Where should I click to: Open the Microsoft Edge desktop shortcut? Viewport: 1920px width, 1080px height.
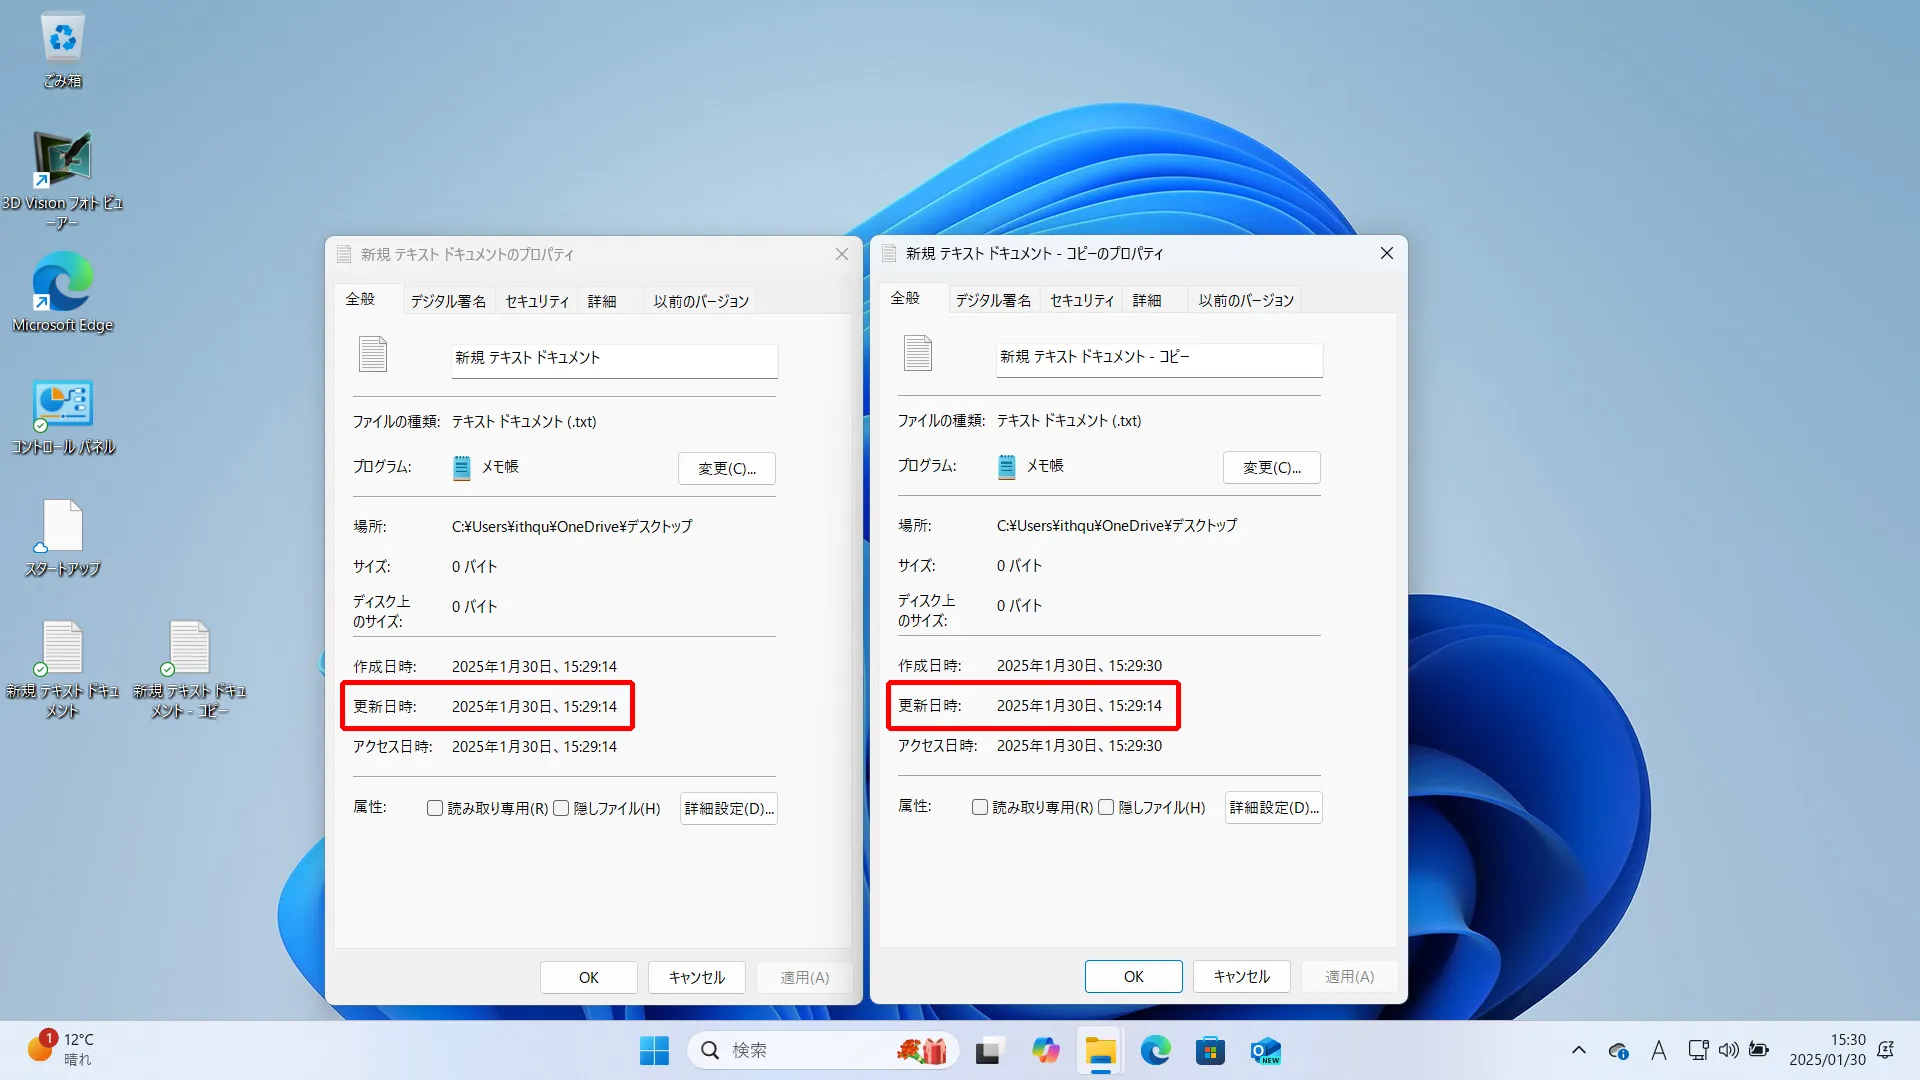click(x=62, y=292)
